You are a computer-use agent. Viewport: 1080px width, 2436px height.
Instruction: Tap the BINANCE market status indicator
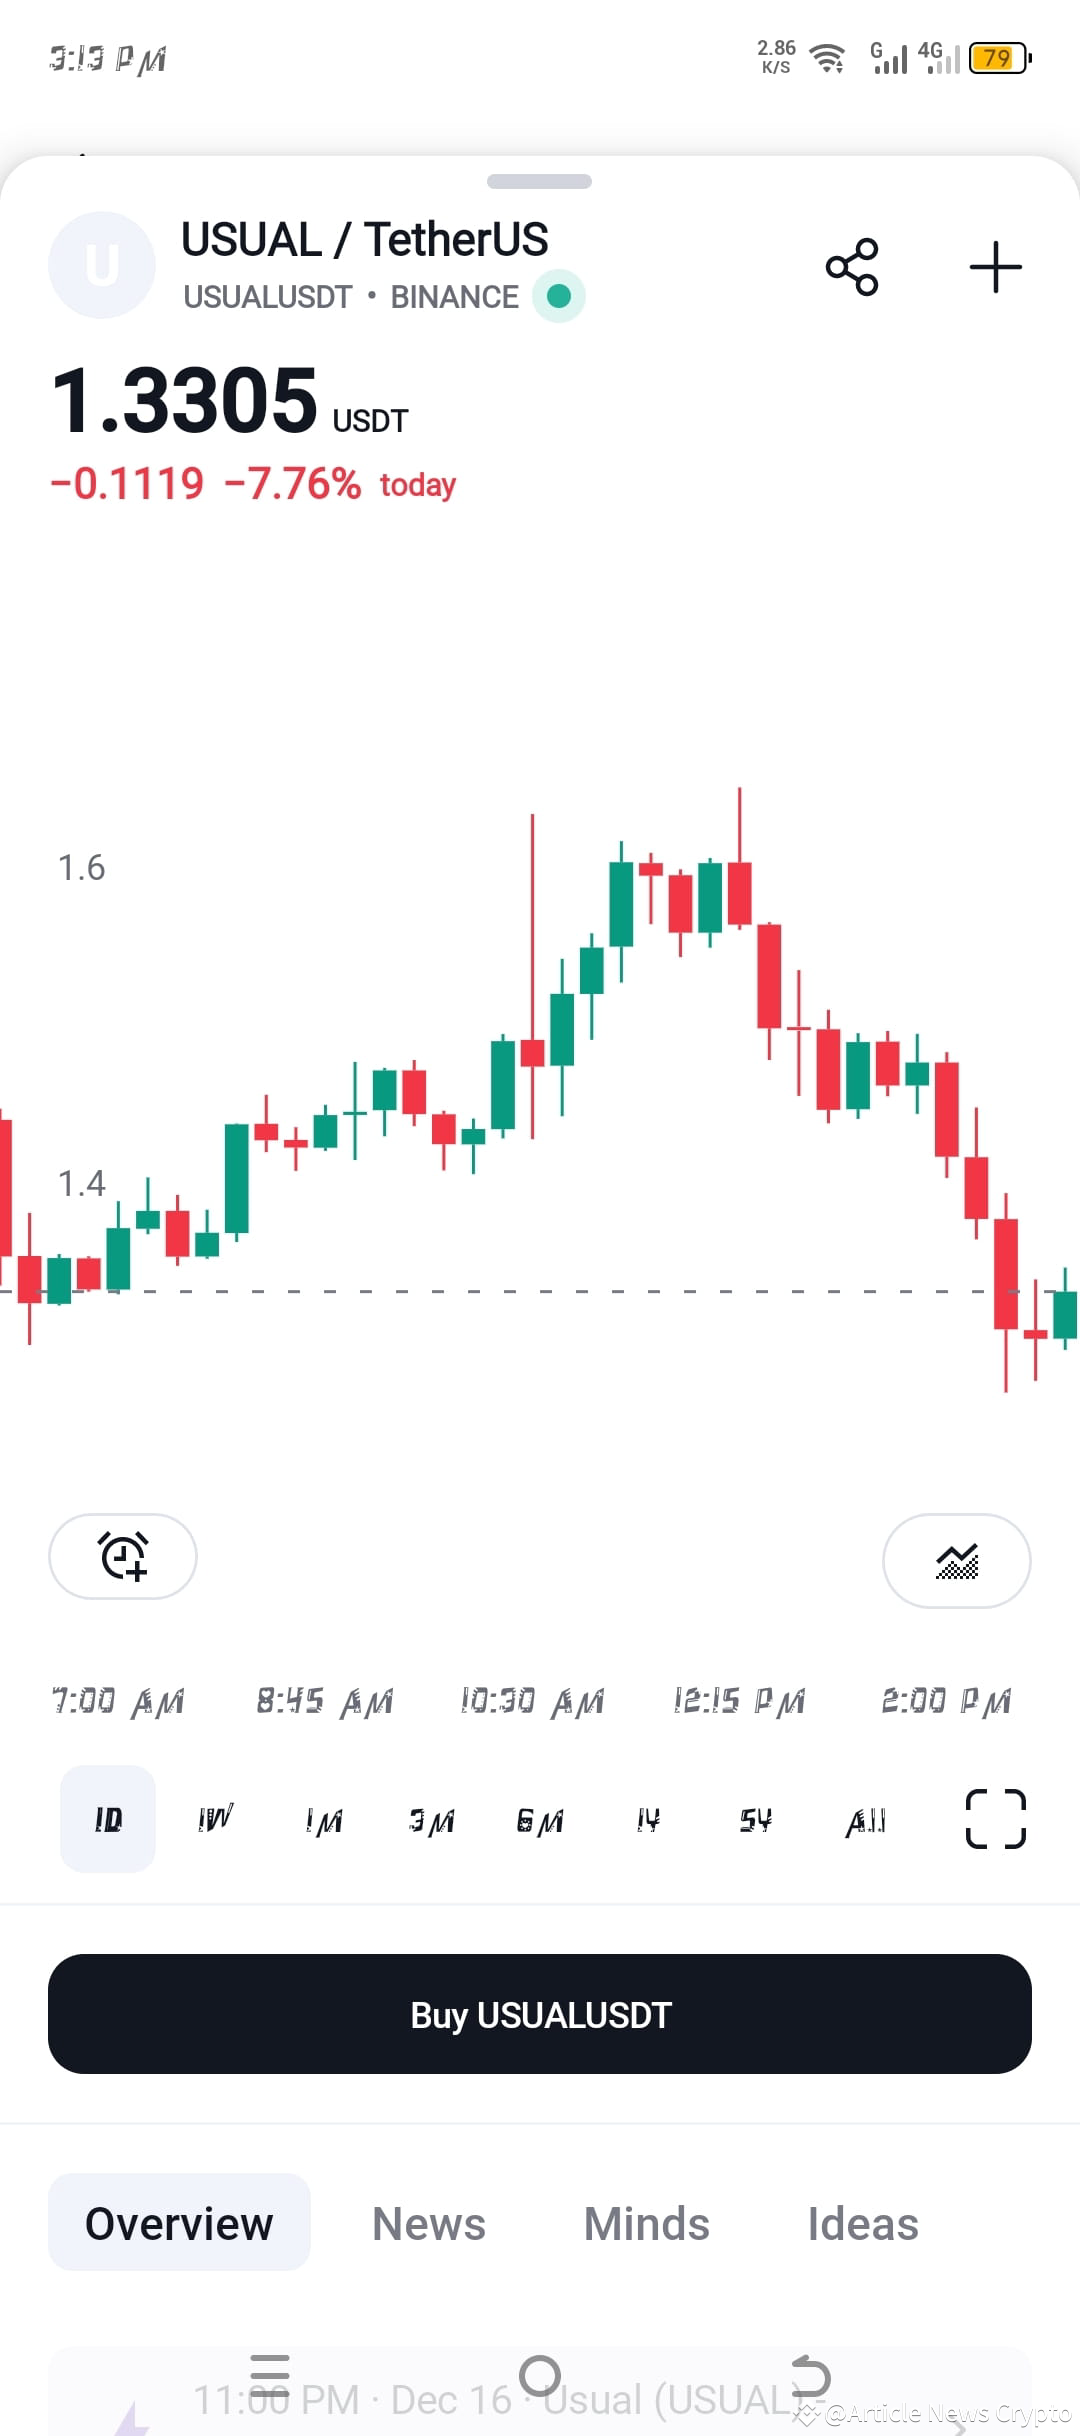558,296
